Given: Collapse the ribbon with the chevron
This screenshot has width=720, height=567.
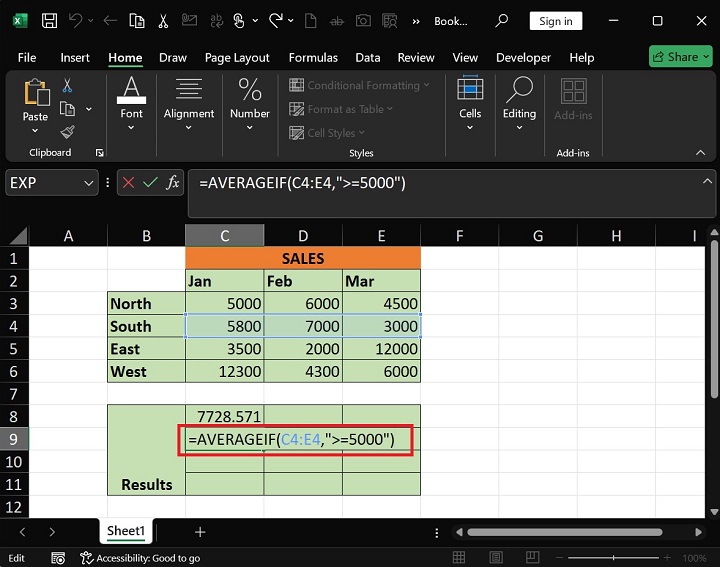Looking at the screenshot, I should pos(701,153).
